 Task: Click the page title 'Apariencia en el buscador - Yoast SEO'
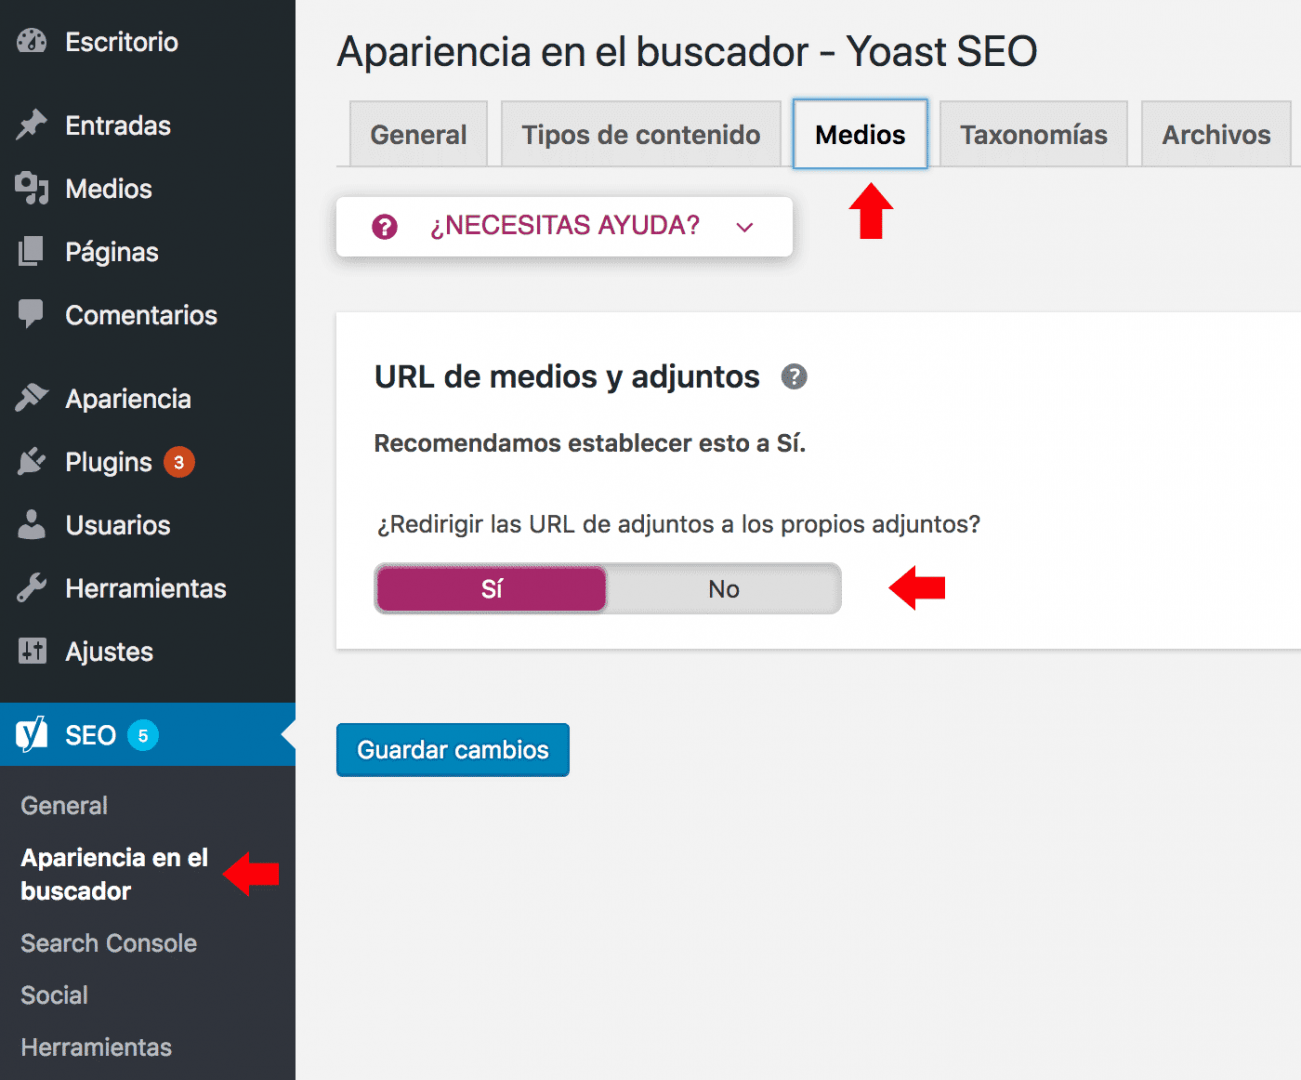687,51
